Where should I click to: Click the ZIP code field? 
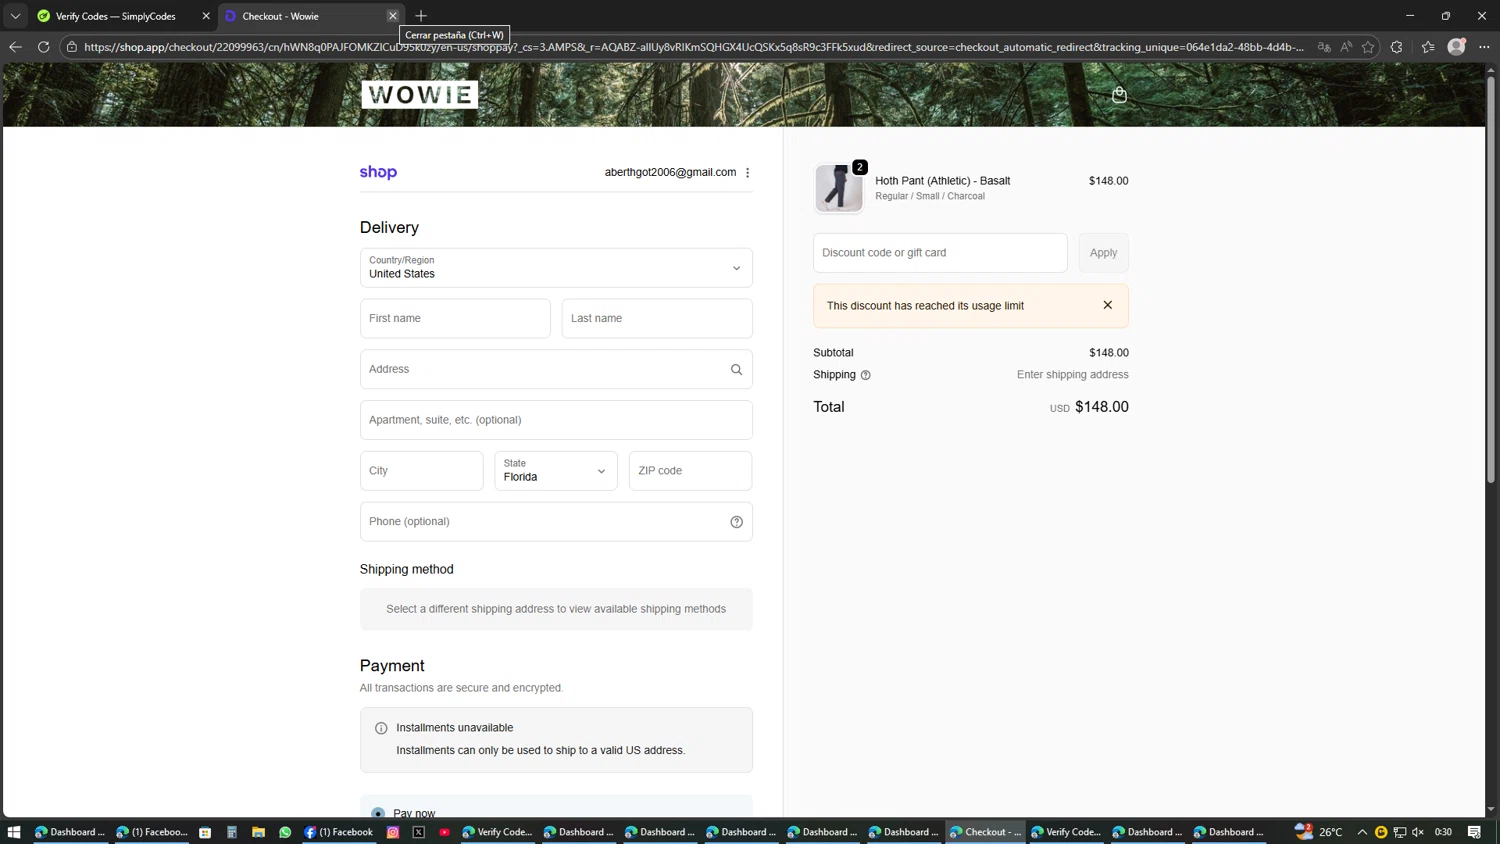click(690, 471)
